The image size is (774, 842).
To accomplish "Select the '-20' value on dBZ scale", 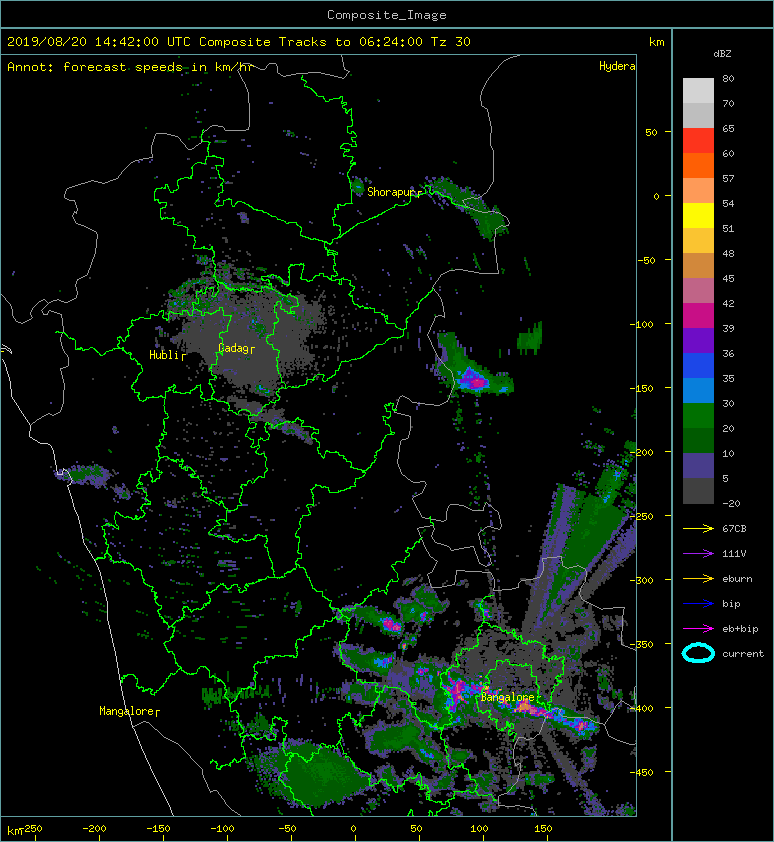I will [x=731, y=504].
